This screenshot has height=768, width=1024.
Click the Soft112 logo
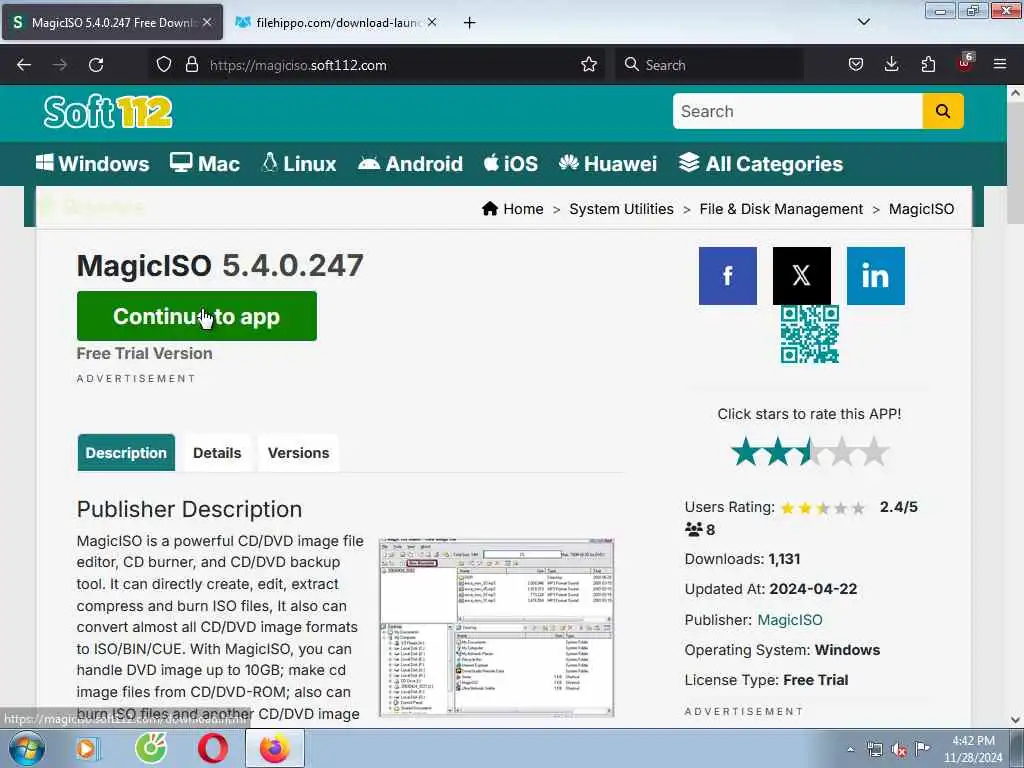coord(108,112)
